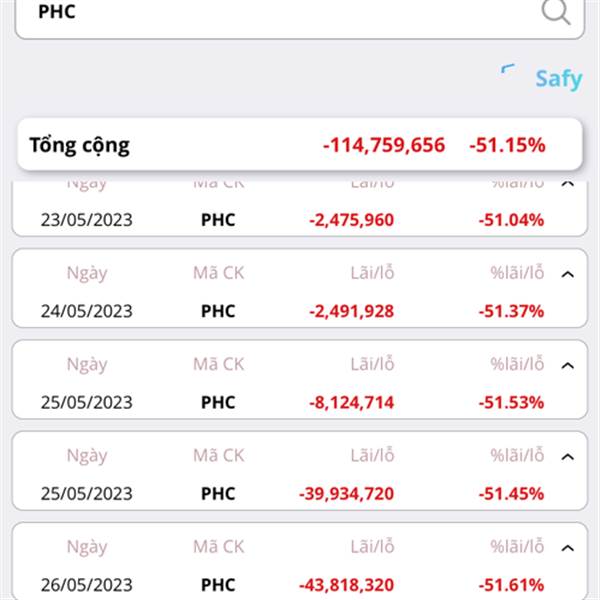Collapse the 26/05/2023 card chevron
Screen dimensions: 600x600
point(567,547)
